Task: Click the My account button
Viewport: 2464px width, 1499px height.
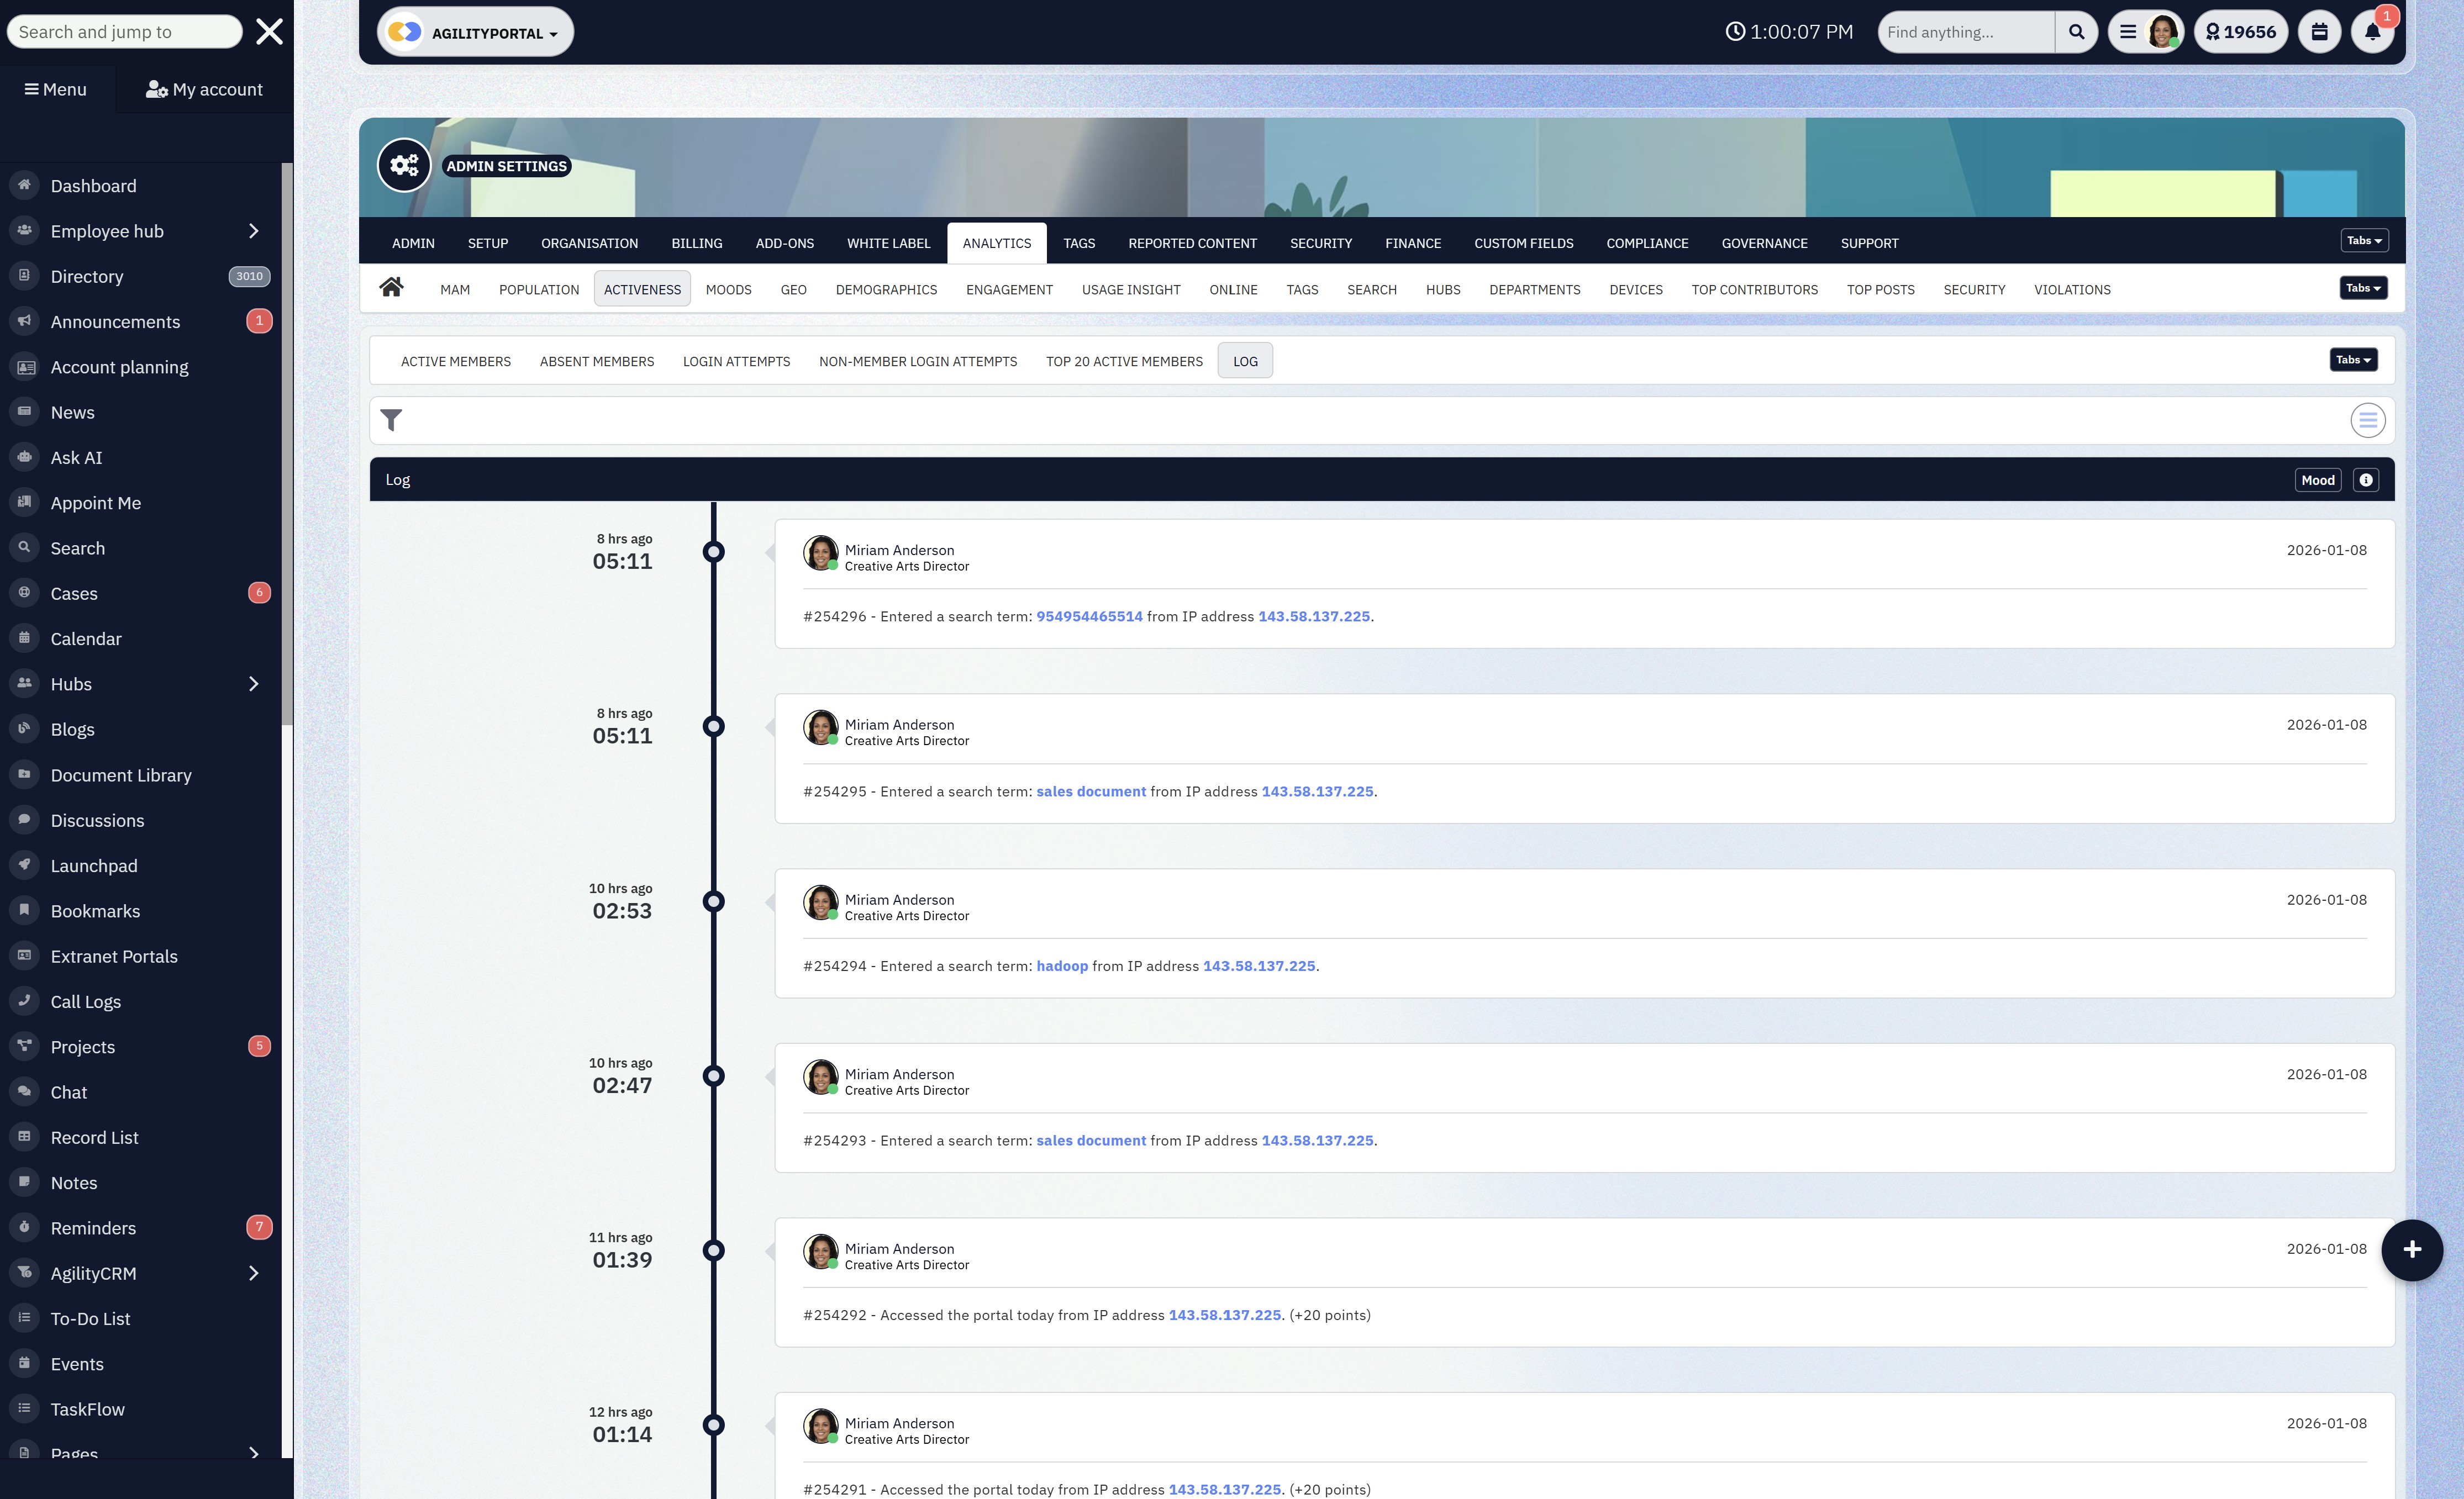Action: click(x=204, y=89)
